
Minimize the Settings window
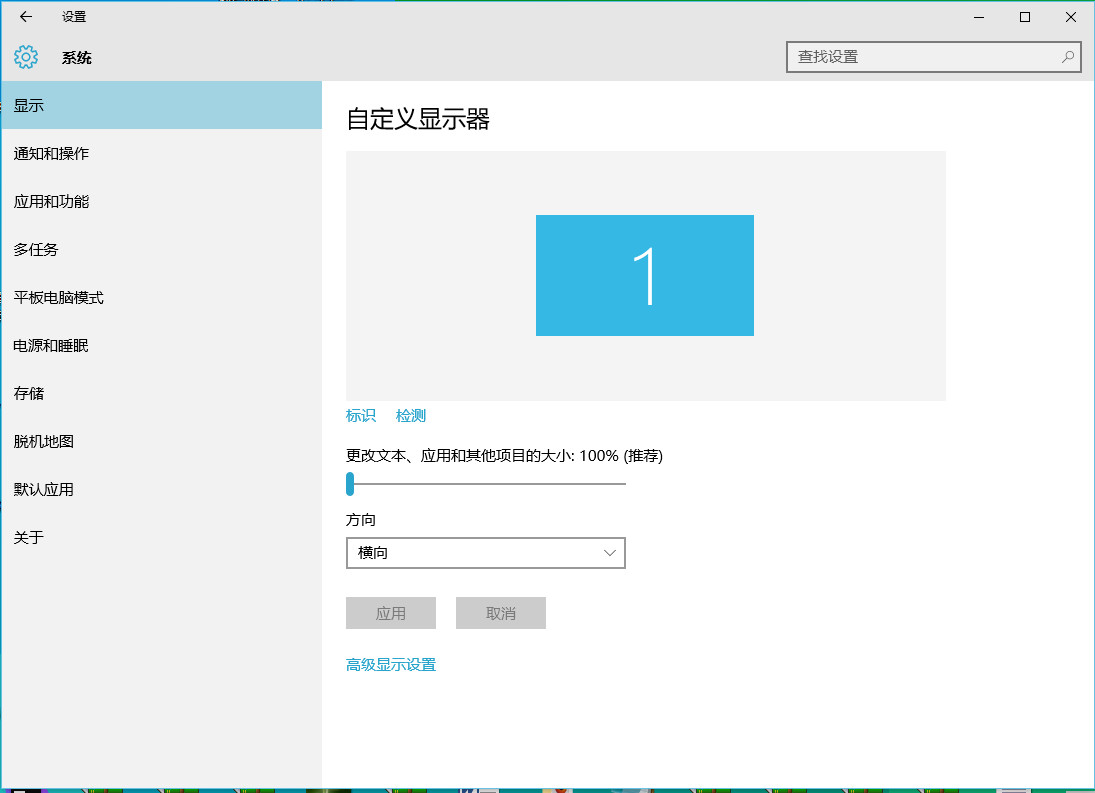click(979, 17)
